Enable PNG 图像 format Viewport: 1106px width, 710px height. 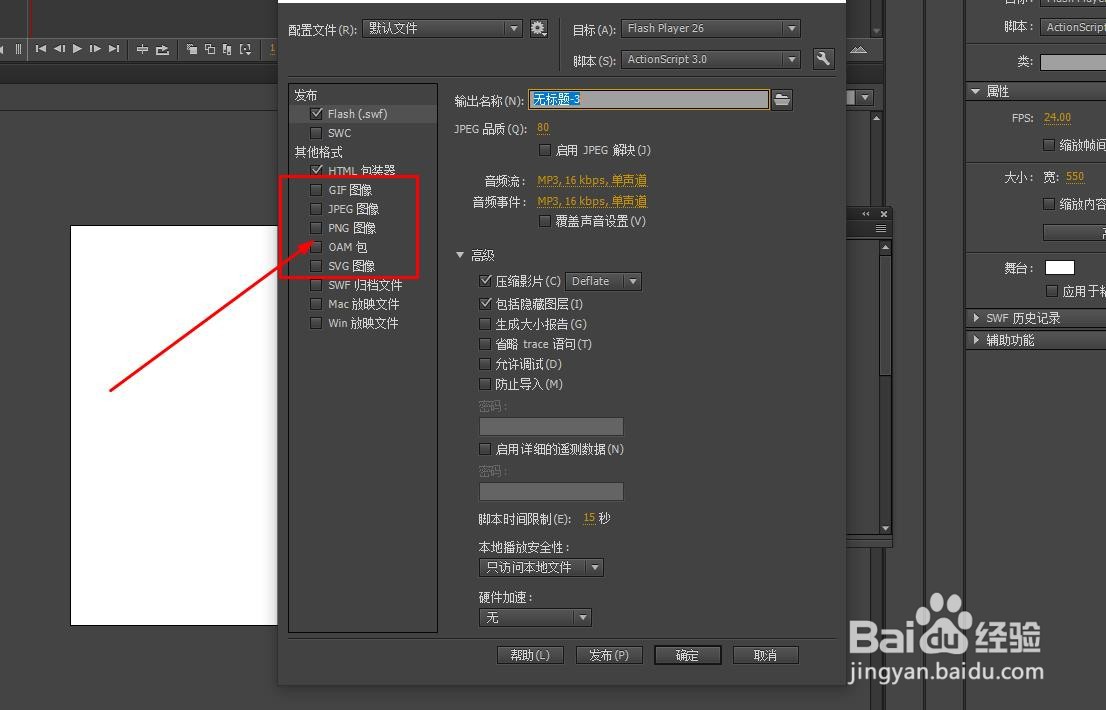click(x=316, y=228)
